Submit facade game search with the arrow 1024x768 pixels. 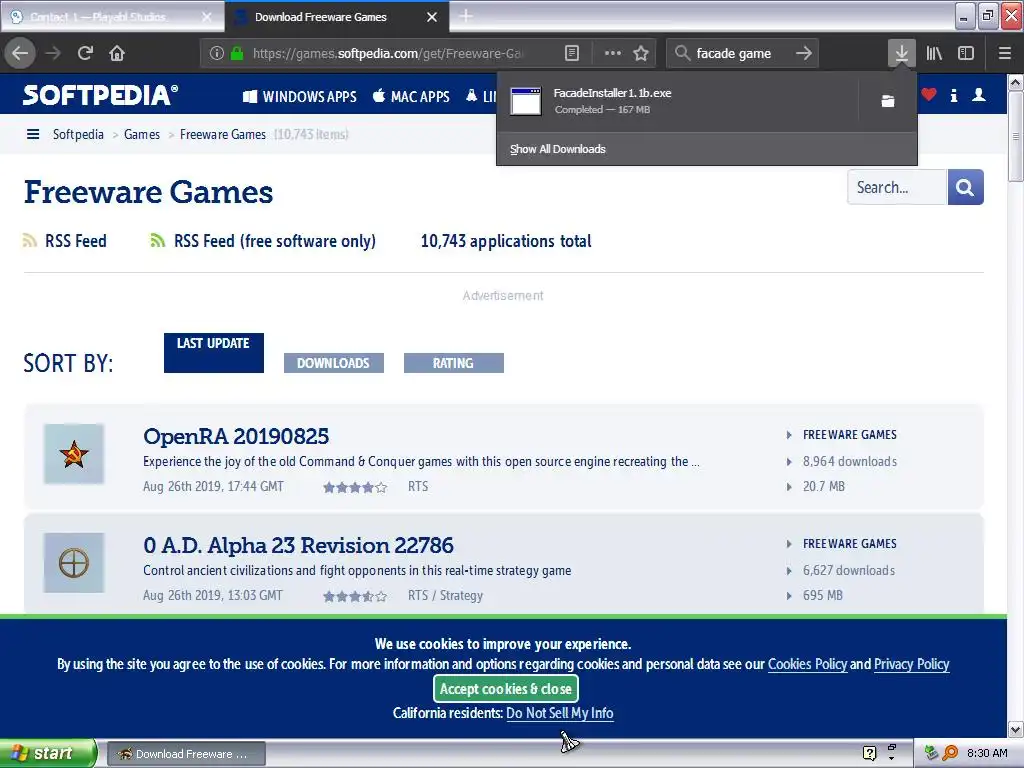pyautogui.click(x=804, y=53)
